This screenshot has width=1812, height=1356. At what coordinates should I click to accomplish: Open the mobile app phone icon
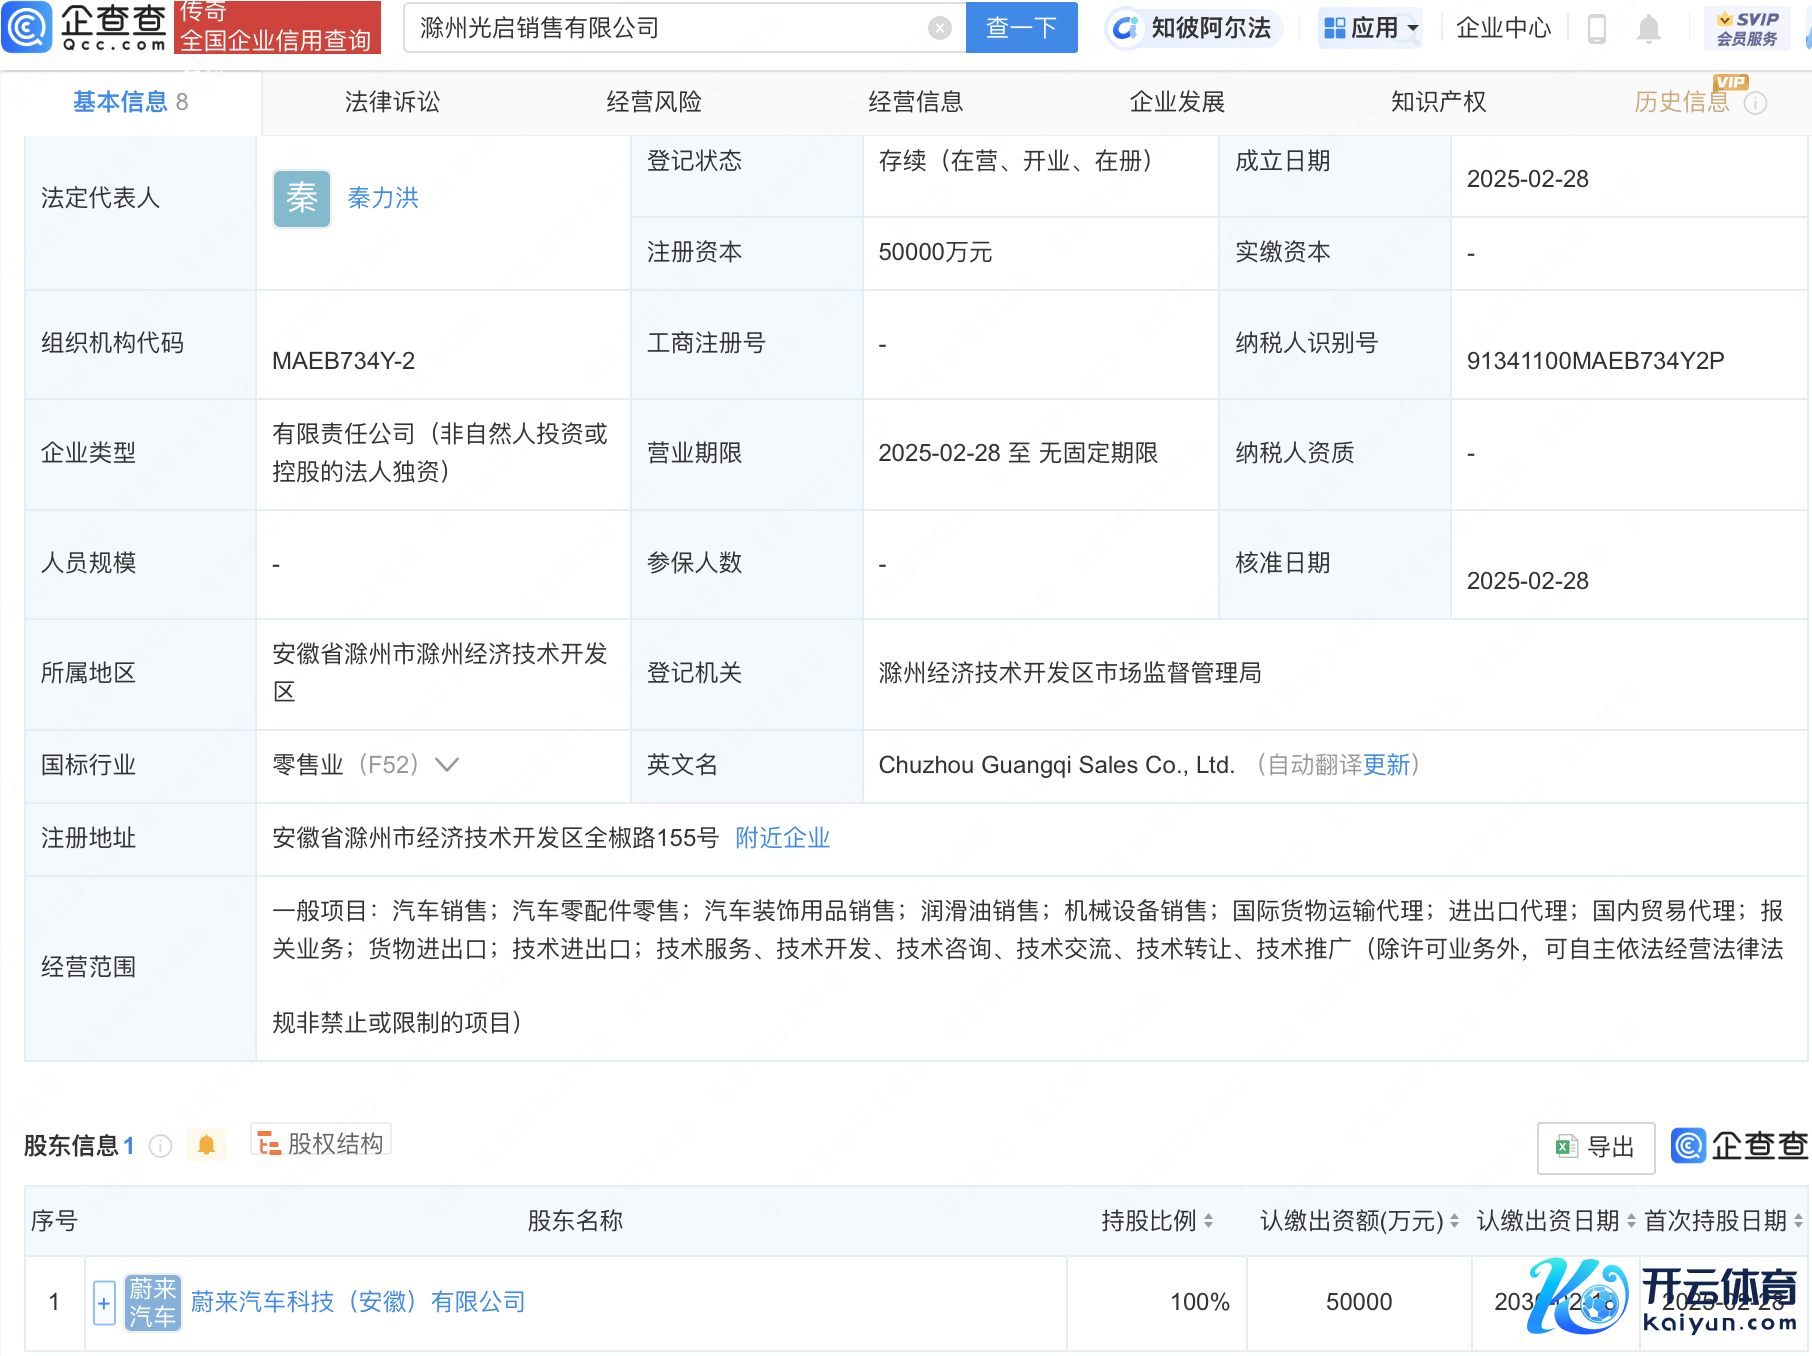pyautogui.click(x=1597, y=29)
